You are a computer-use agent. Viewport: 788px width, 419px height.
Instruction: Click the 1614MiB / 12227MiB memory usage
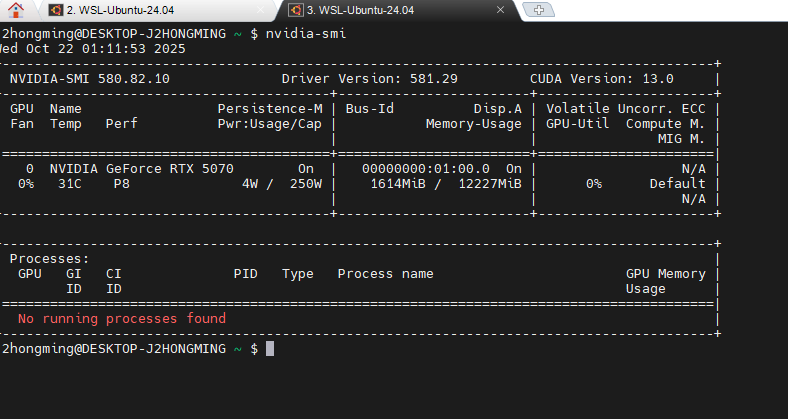point(445,184)
